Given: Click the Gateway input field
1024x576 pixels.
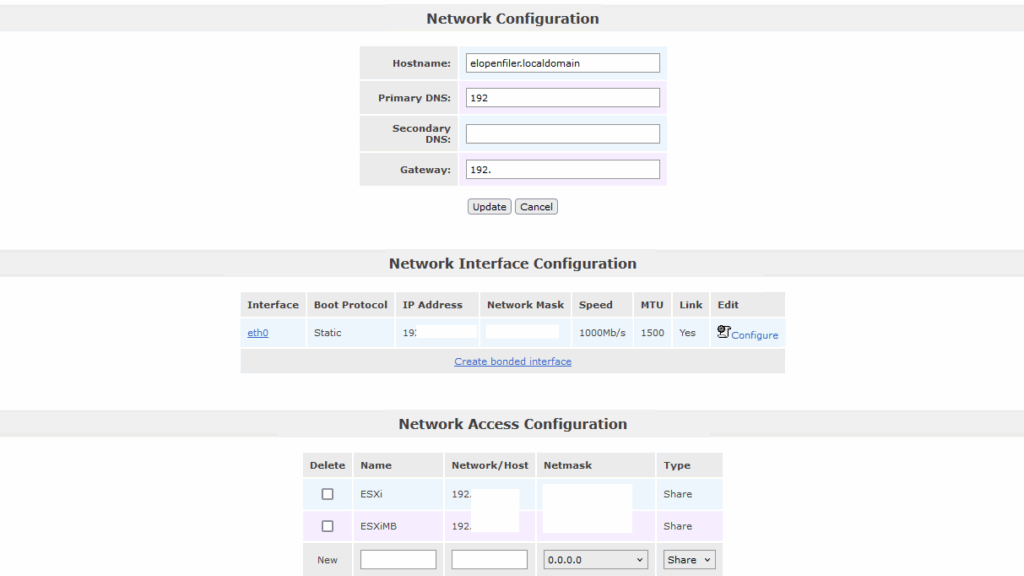Looking at the screenshot, I should pos(563,170).
